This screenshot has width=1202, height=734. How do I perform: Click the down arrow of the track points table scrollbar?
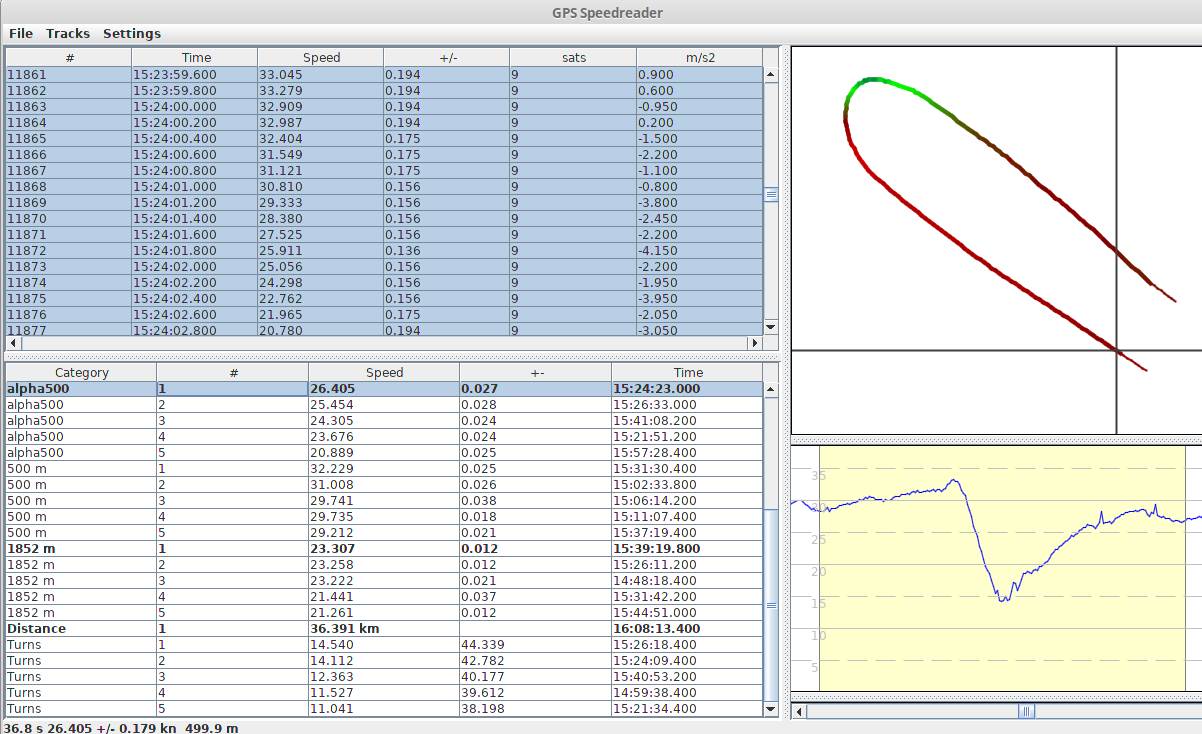coord(770,327)
